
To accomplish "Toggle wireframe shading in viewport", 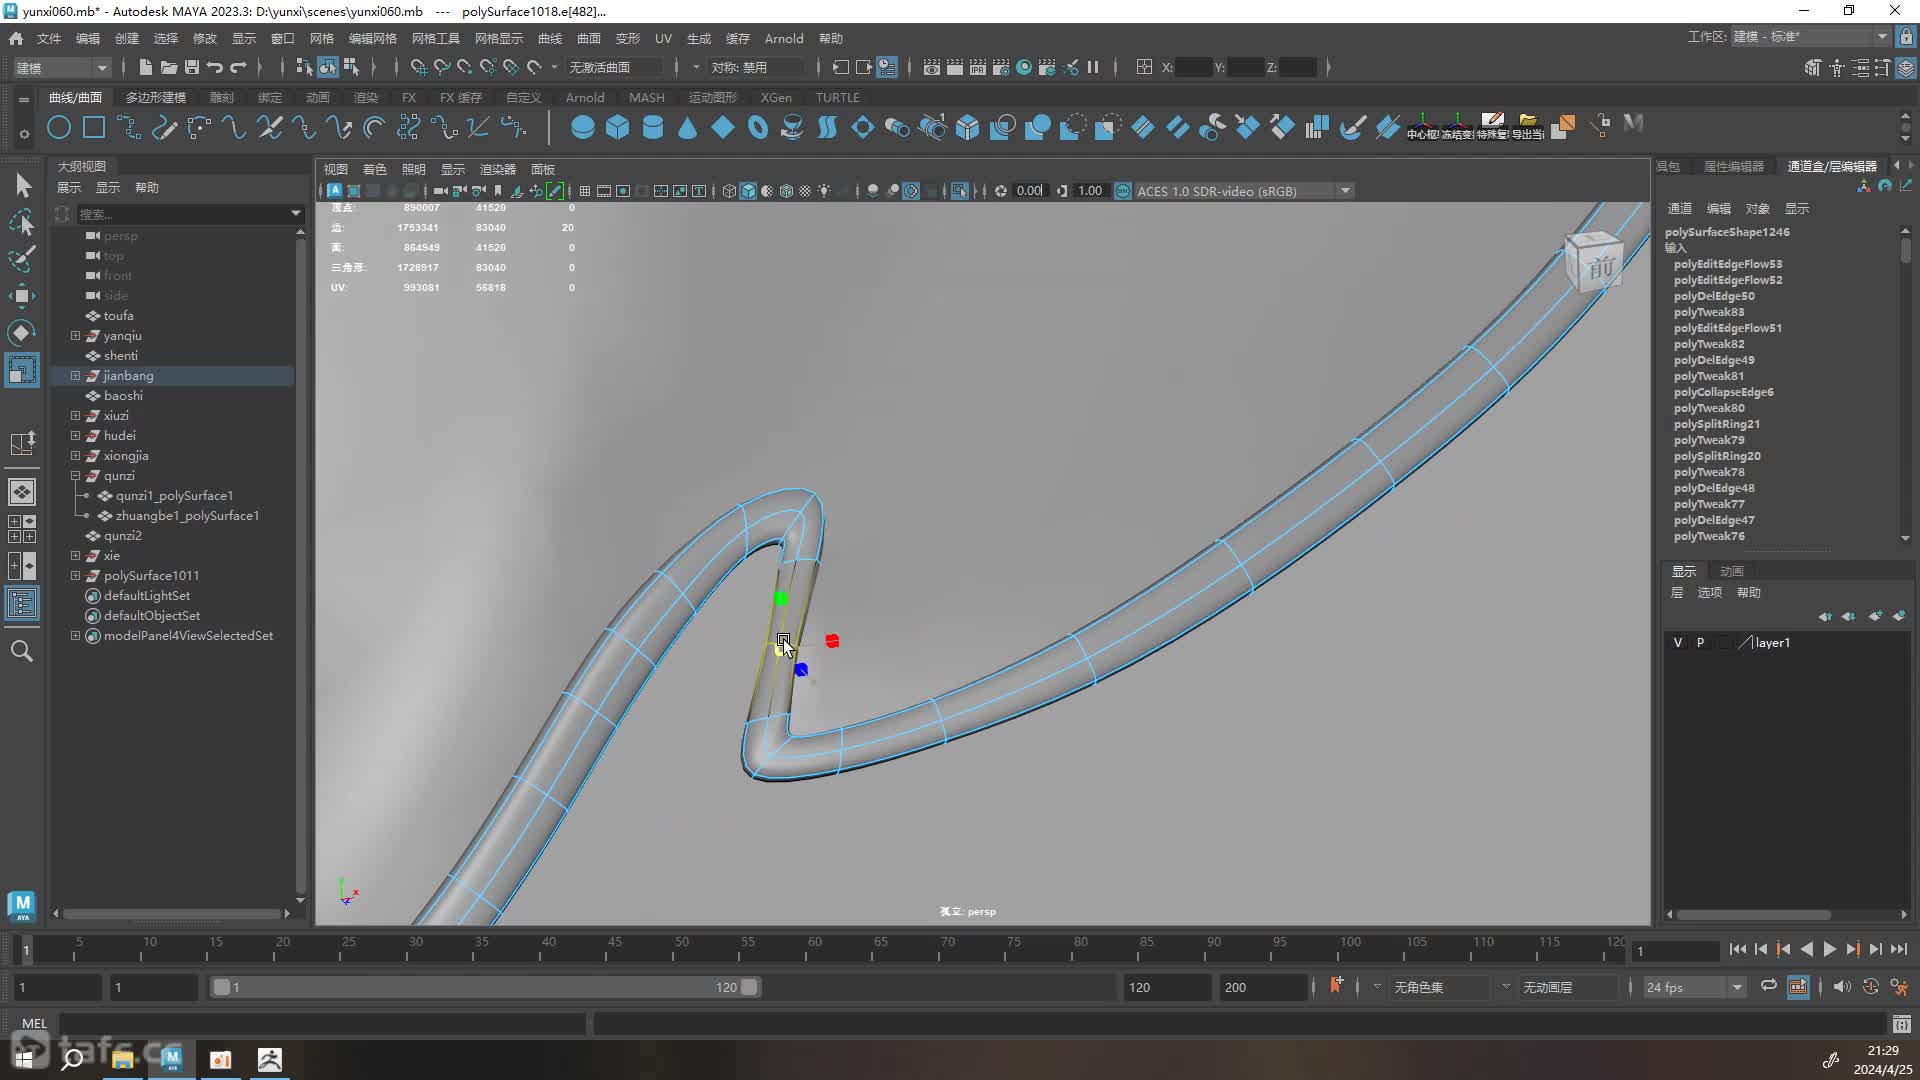I will coord(729,191).
